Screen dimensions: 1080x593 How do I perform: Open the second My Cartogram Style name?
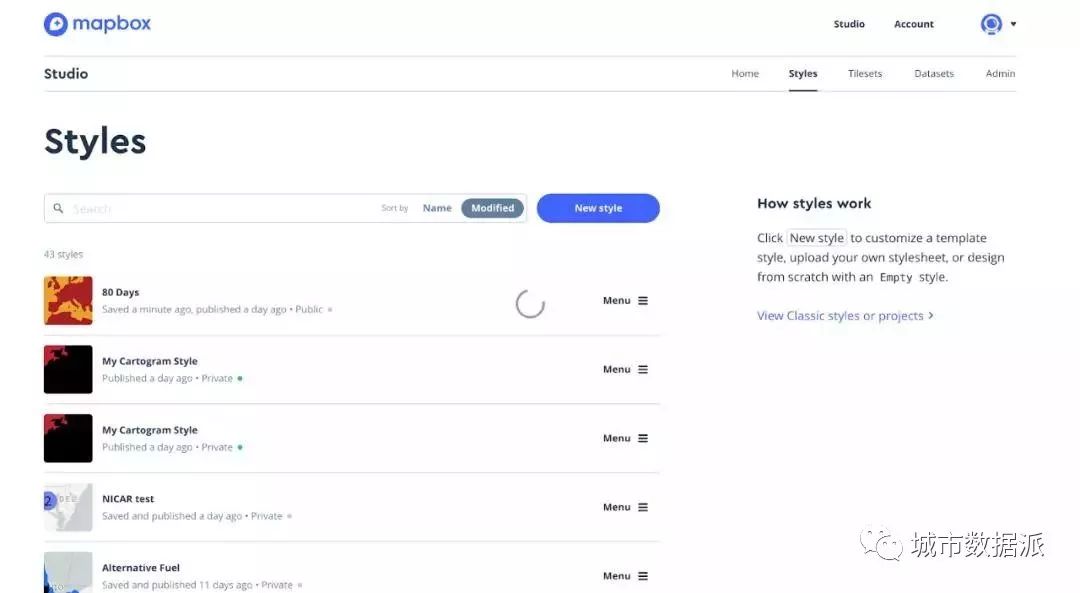[x=150, y=430]
